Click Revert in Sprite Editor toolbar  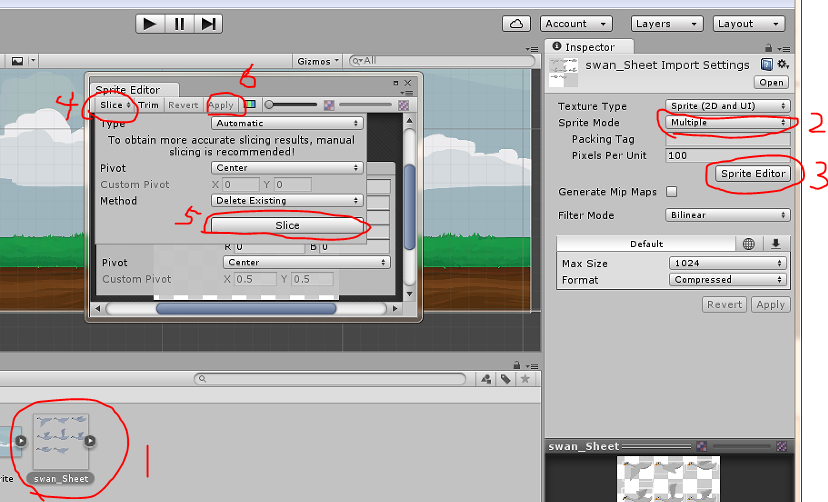(x=183, y=105)
